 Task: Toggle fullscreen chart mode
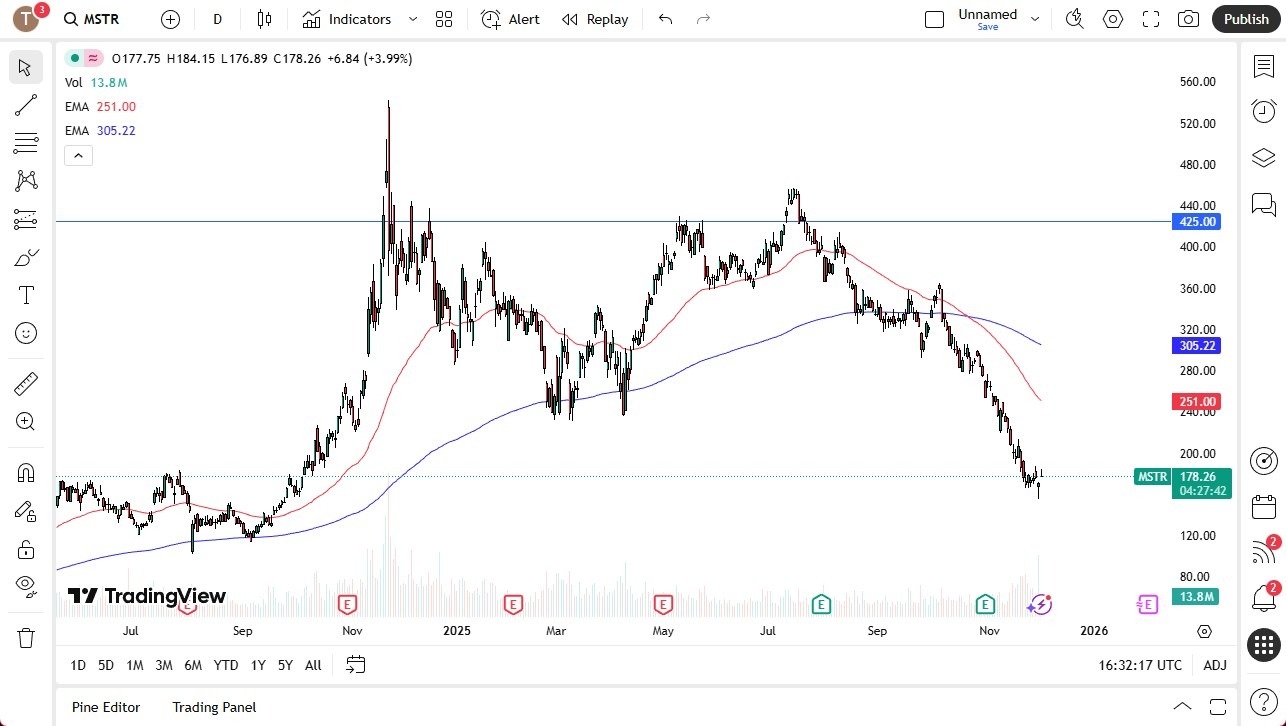point(1150,18)
